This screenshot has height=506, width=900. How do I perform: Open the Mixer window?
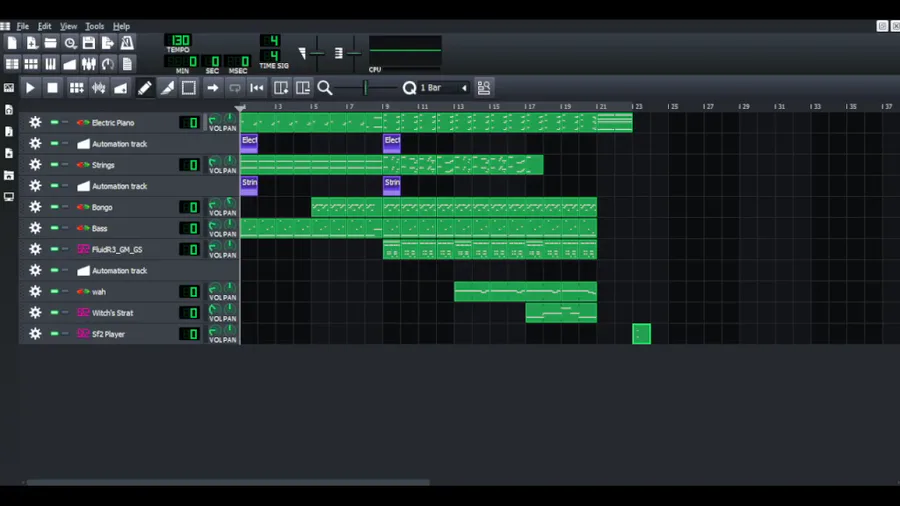[x=89, y=64]
